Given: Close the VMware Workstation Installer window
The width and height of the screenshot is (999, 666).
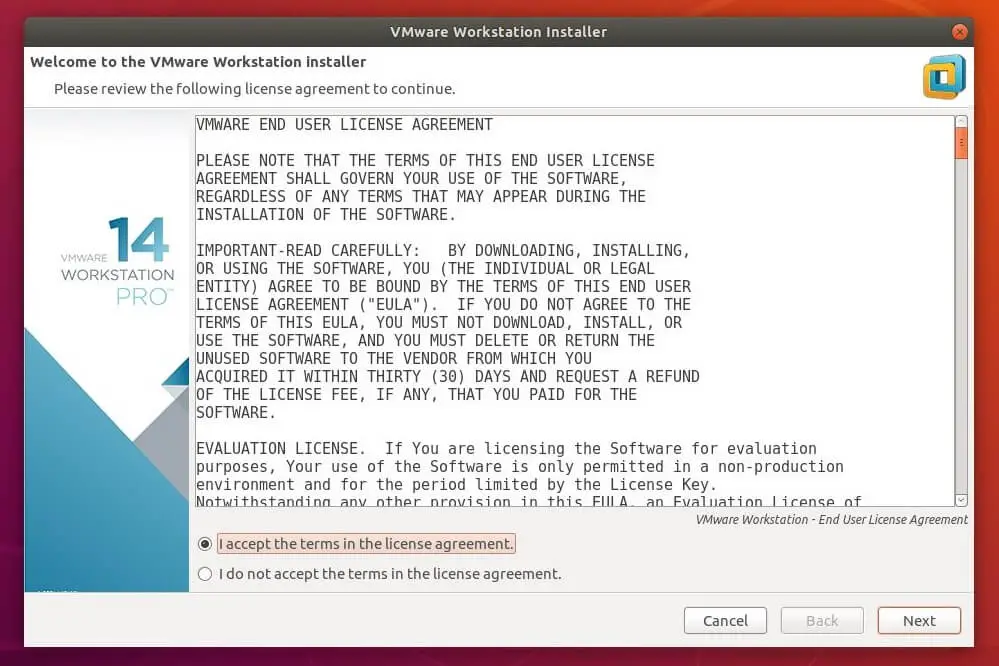Looking at the screenshot, I should click(959, 31).
